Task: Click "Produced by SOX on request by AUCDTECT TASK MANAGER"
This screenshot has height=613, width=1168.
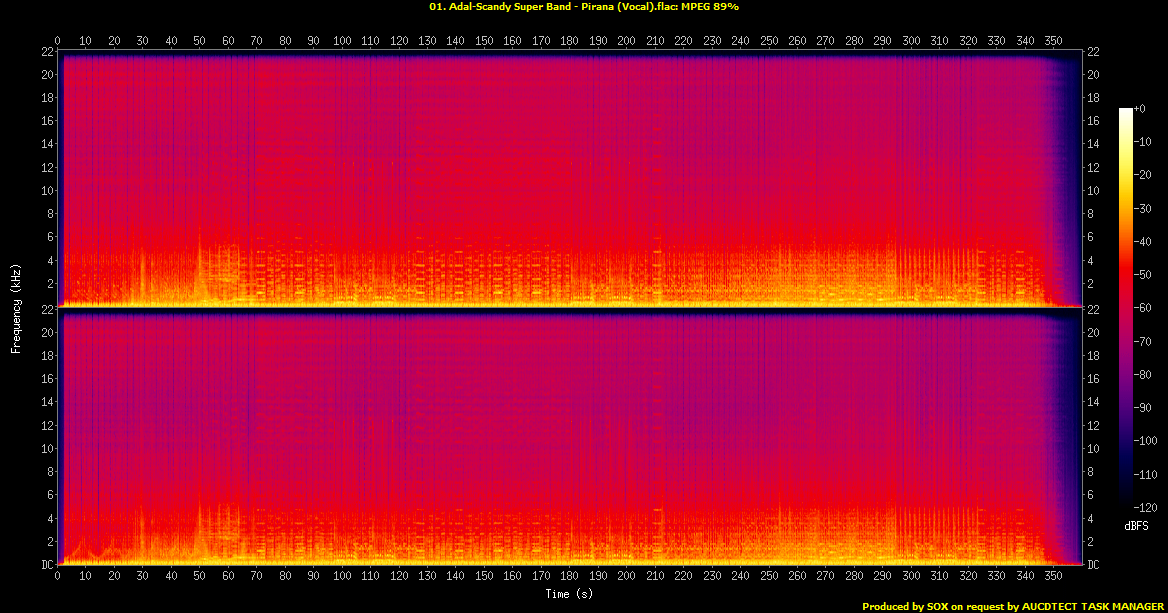Action: point(1012,607)
